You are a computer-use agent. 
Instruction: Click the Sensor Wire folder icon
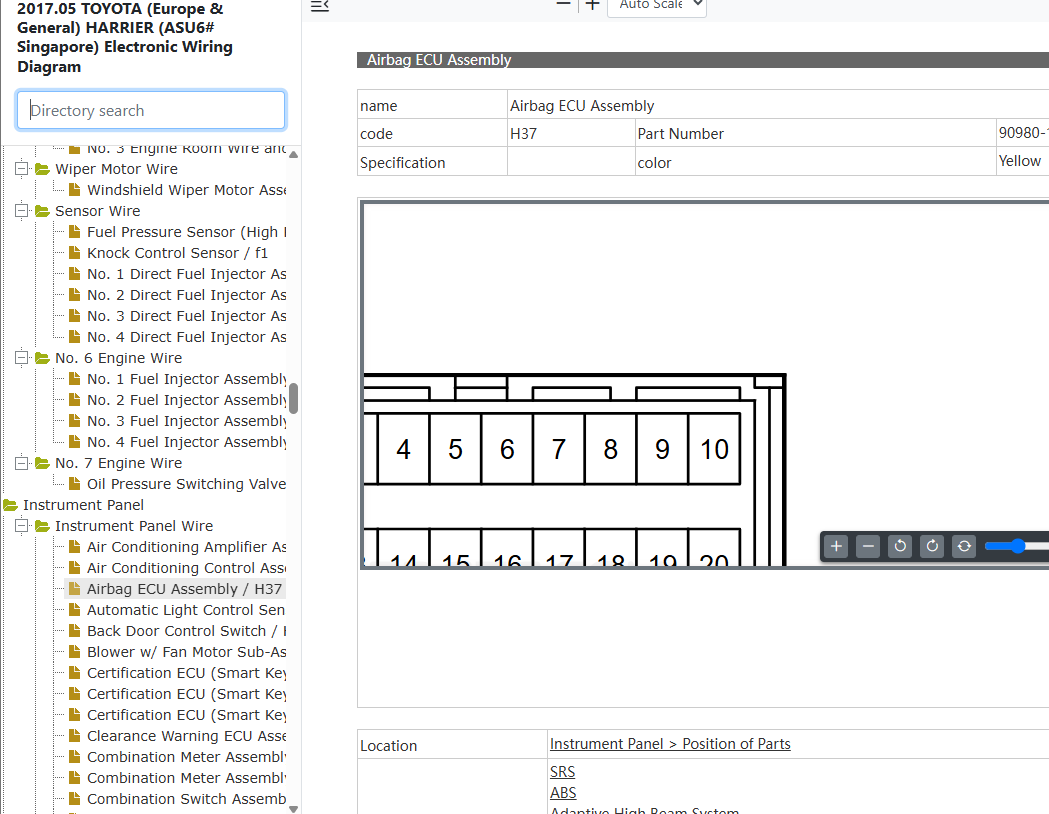click(42, 211)
